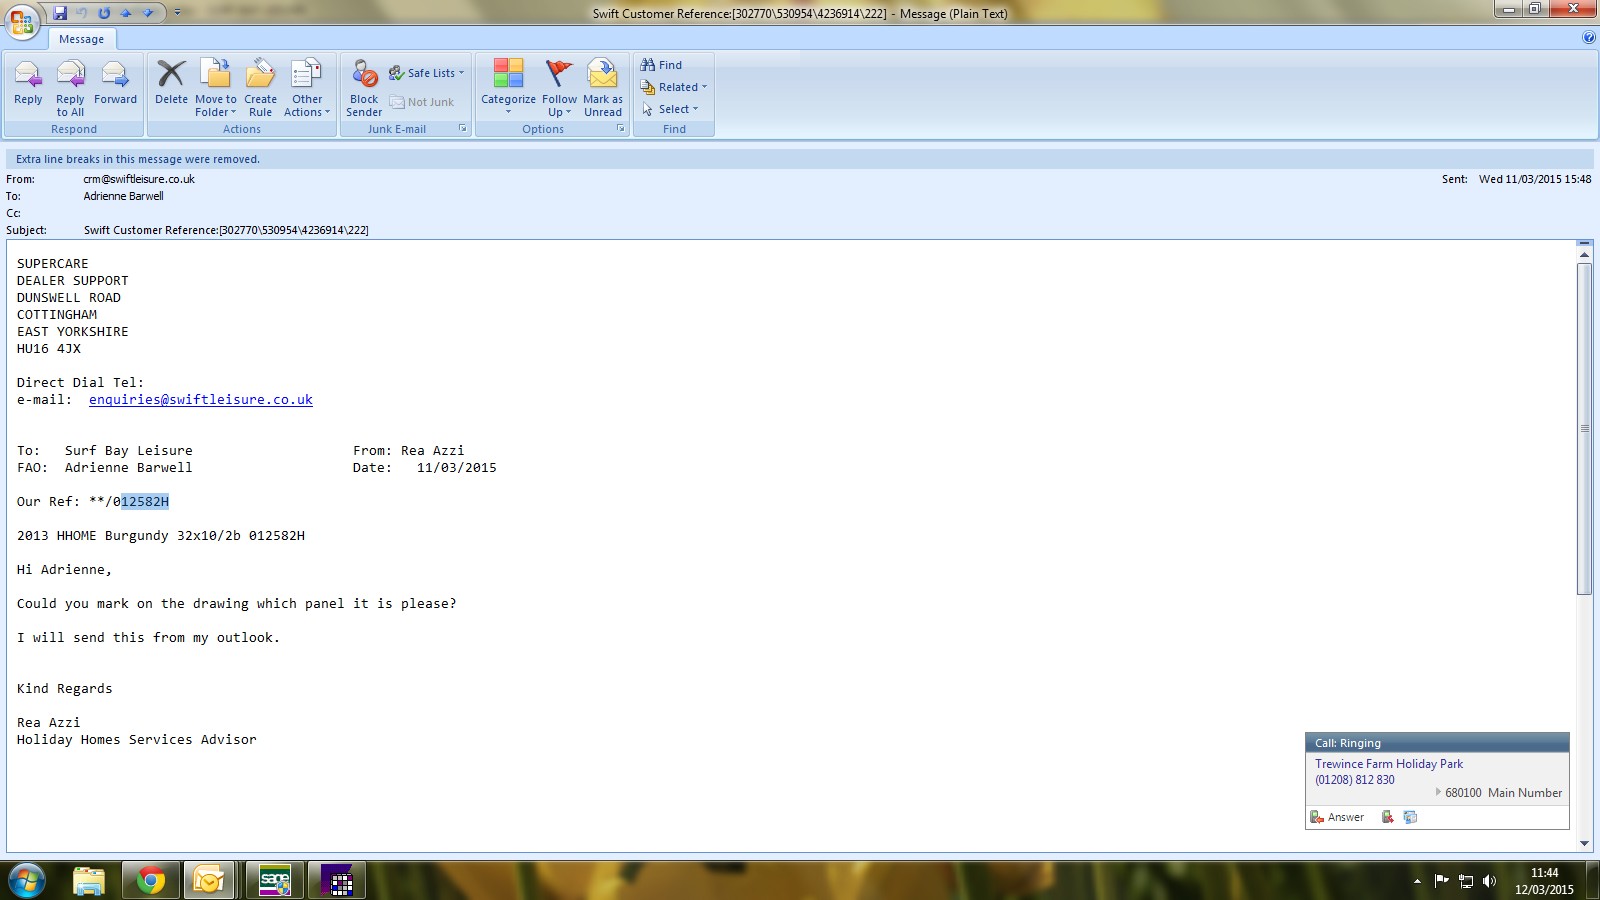Click the message scrollbar down arrow
Image resolution: width=1600 pixels, height=900 pixels.
coord(1584,843)
